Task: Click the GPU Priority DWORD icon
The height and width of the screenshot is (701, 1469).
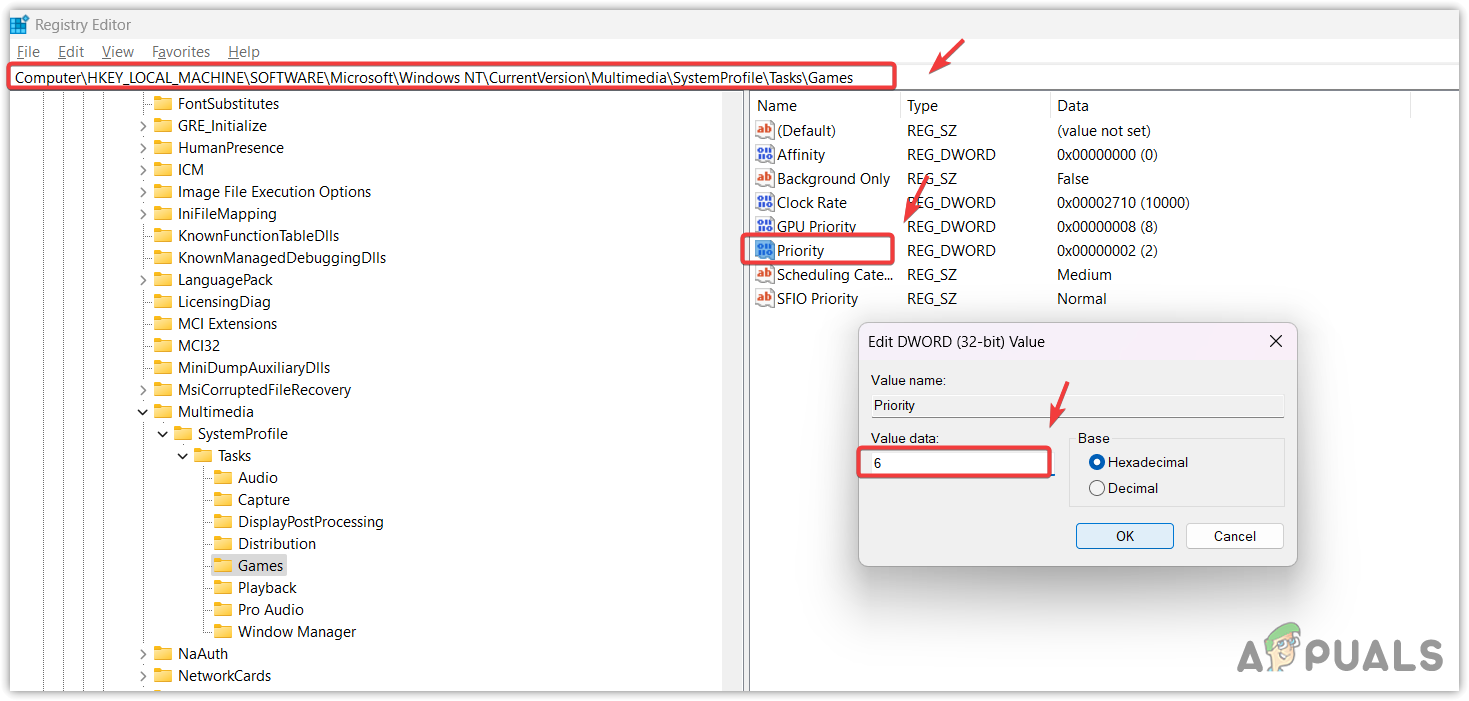Action: click(x=765, y=226)
